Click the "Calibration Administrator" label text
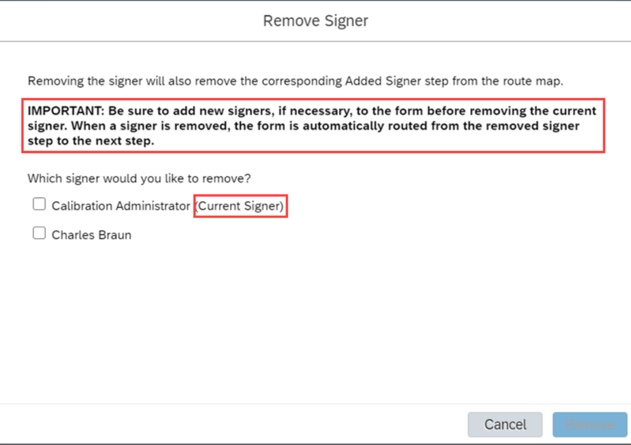 click(x=120, y=206)
